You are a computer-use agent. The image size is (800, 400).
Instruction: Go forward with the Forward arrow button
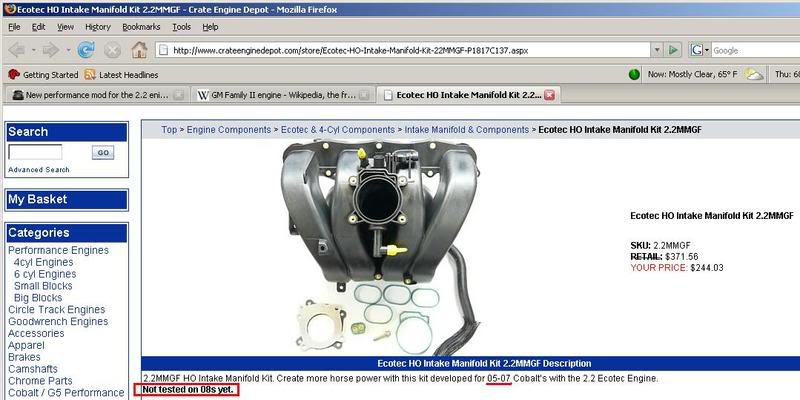point(51,50)
